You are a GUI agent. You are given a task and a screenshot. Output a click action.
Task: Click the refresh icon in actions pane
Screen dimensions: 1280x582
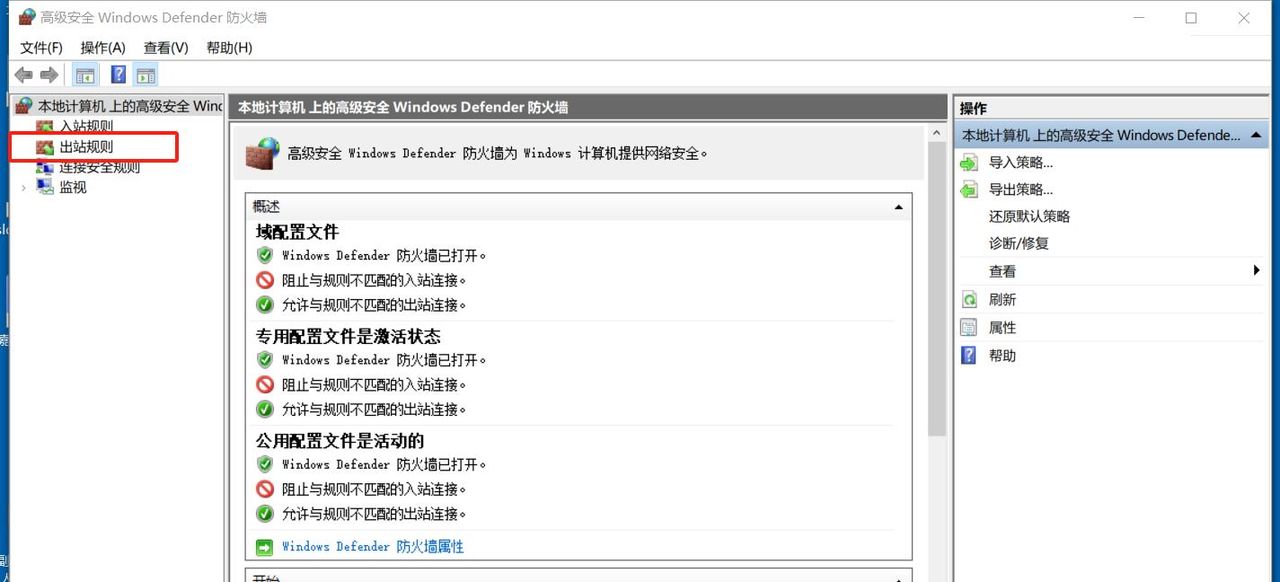click(968, 299)
